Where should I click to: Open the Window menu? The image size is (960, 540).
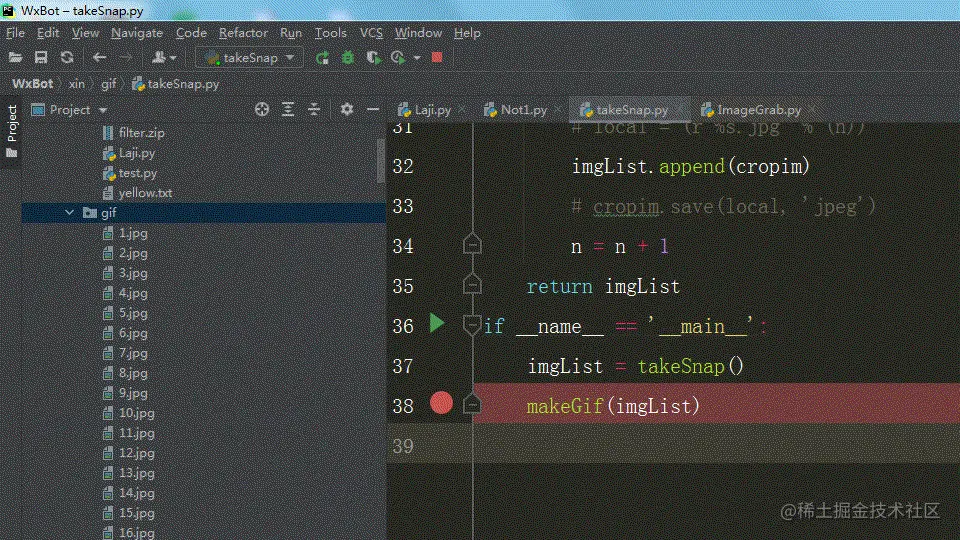pyautogui.click(x=418, y=33)
